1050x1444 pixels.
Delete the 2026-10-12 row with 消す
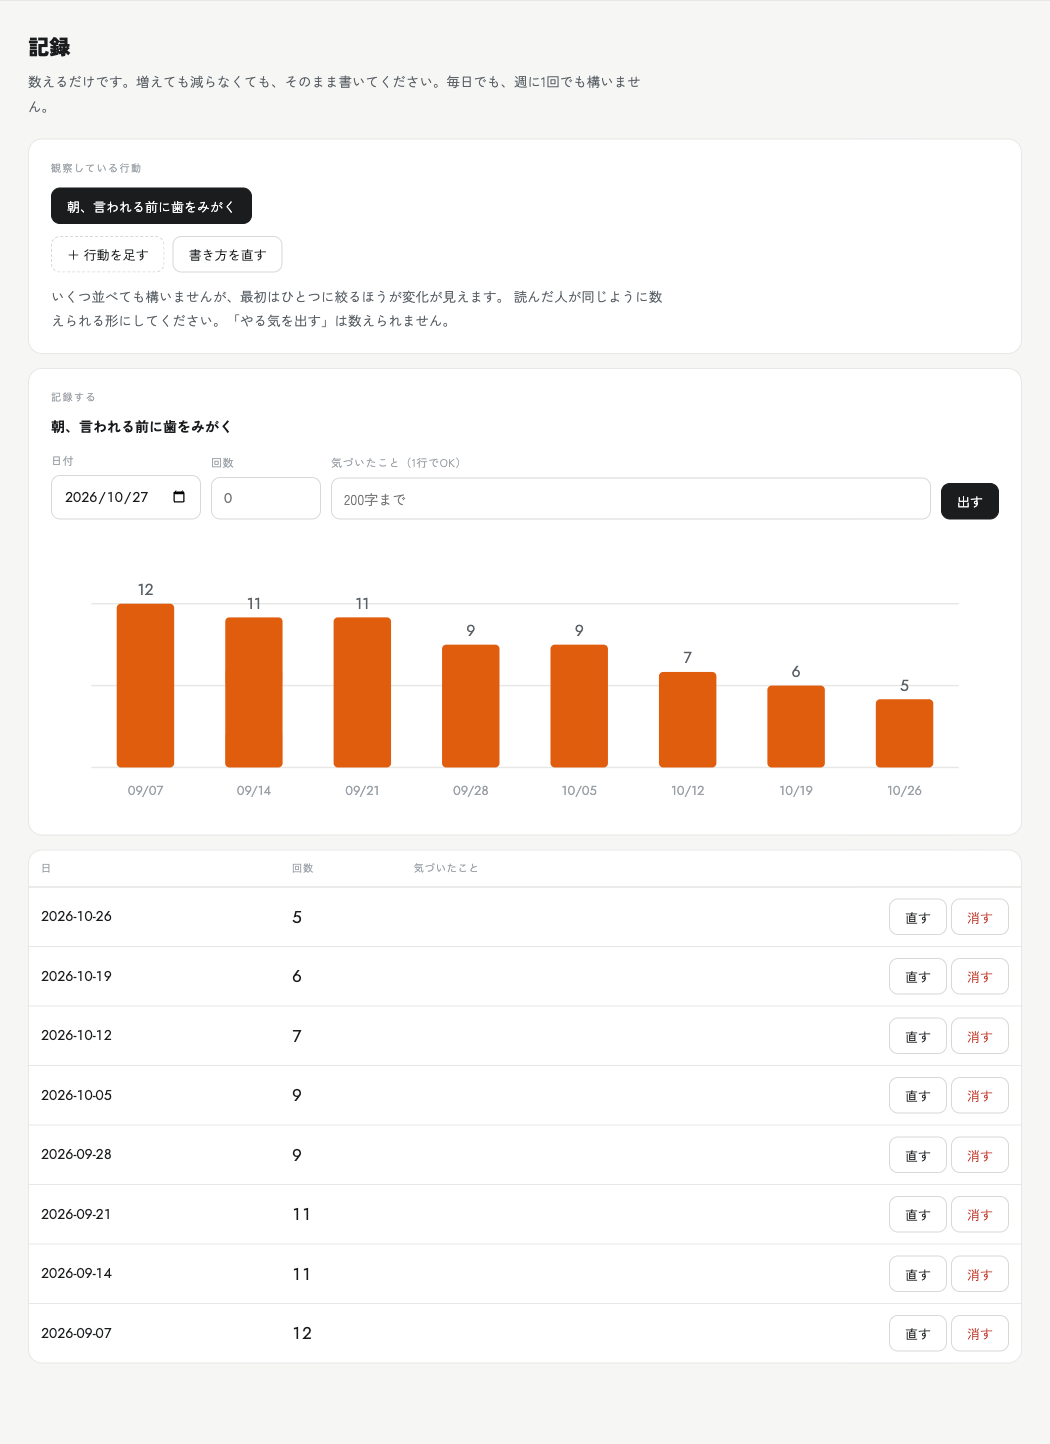[980, 1036]
